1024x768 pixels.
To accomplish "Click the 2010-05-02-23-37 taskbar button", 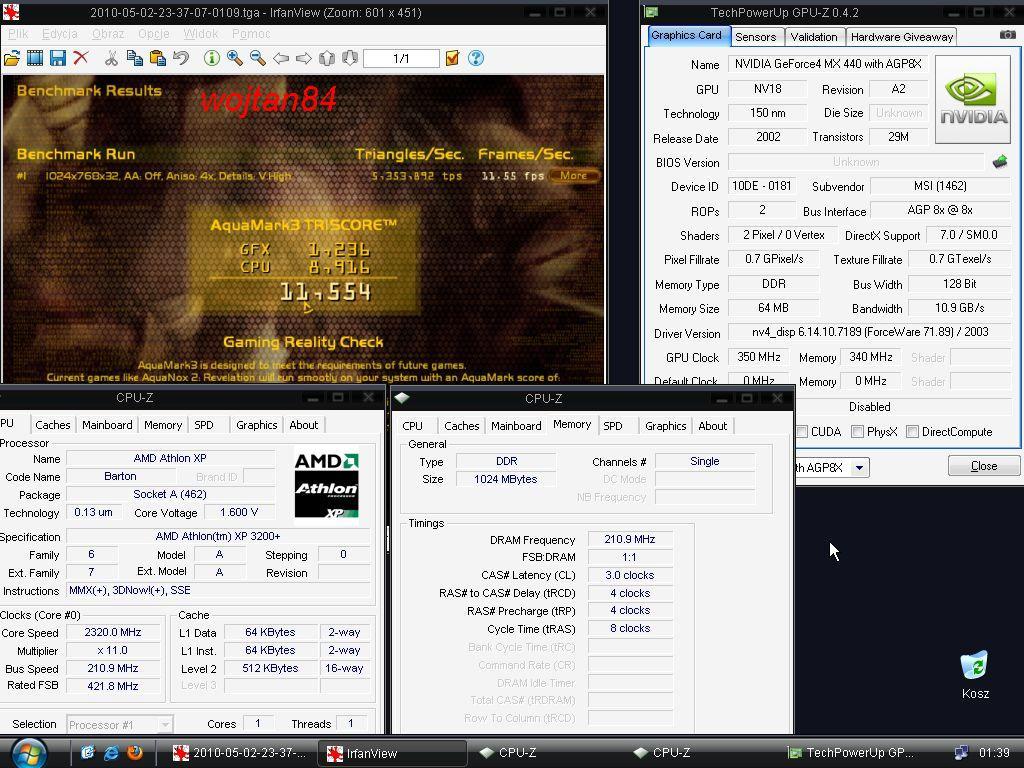I will click(x=238, y=753).
